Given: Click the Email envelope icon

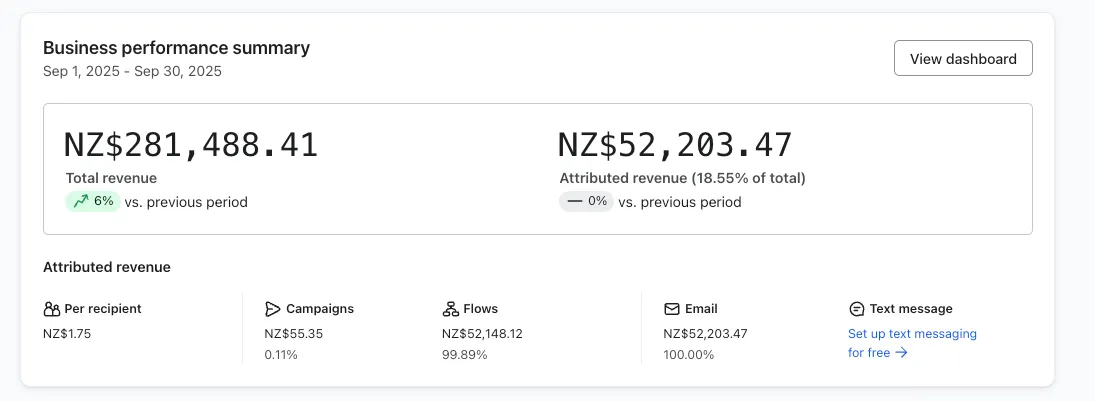Looking at the screenshot, I should click(672, 309).
